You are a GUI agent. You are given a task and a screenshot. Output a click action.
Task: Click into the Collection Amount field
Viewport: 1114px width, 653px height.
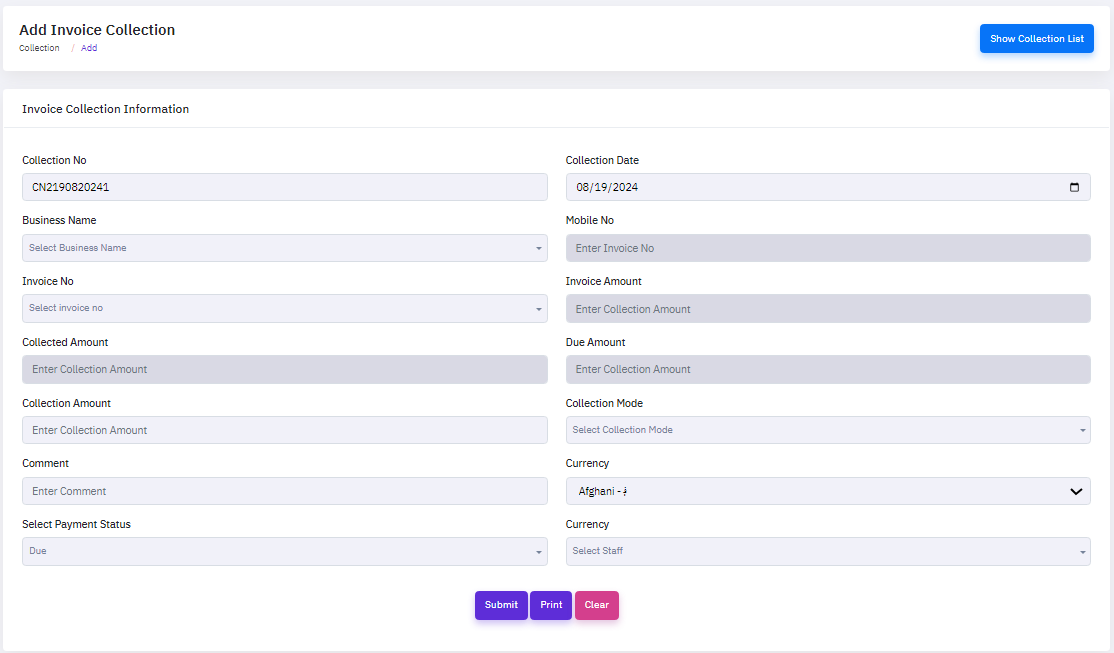click(x=284, y=430)
